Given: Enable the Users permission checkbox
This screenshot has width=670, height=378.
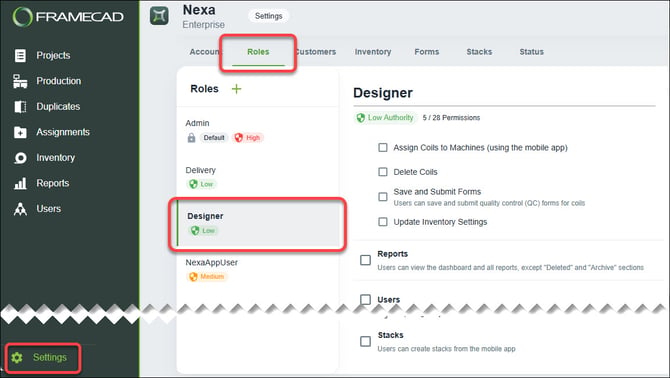Looking at the screenshot, I should click(365, 299).
